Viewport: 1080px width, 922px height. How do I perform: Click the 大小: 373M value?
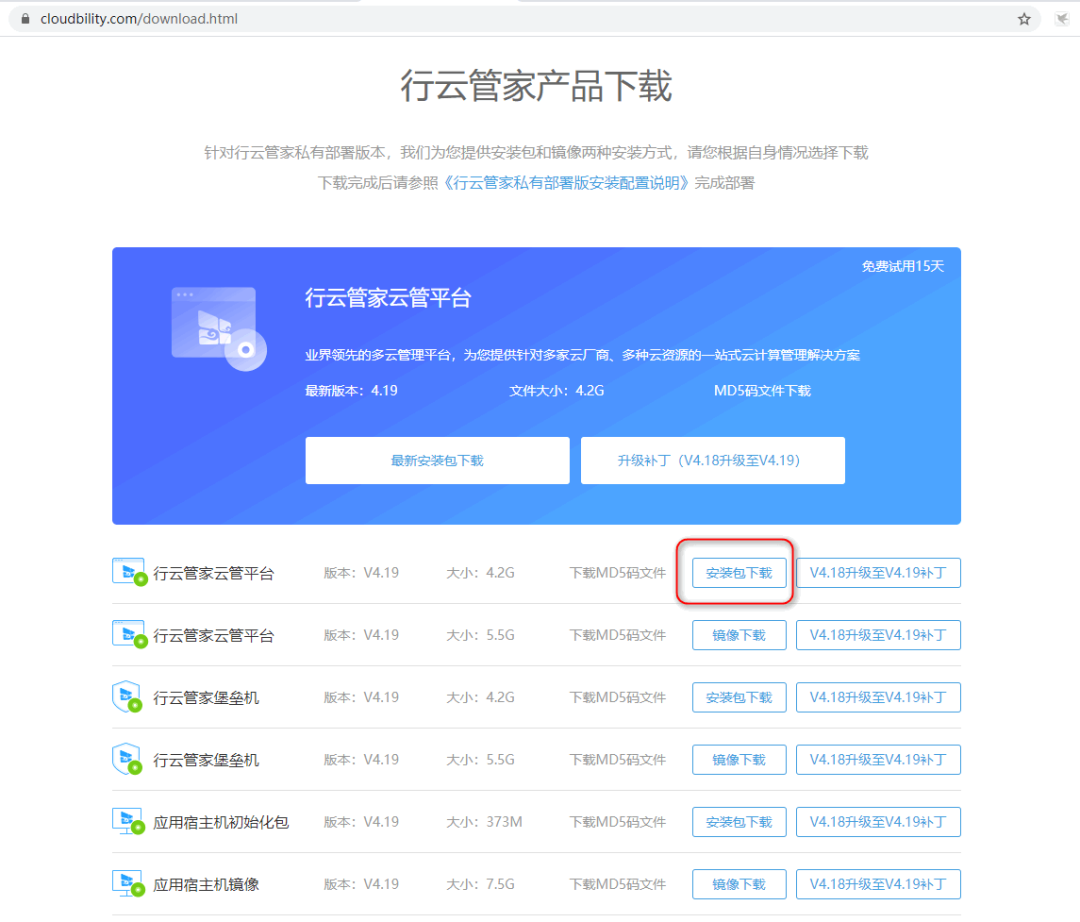[x=484, y=822]
